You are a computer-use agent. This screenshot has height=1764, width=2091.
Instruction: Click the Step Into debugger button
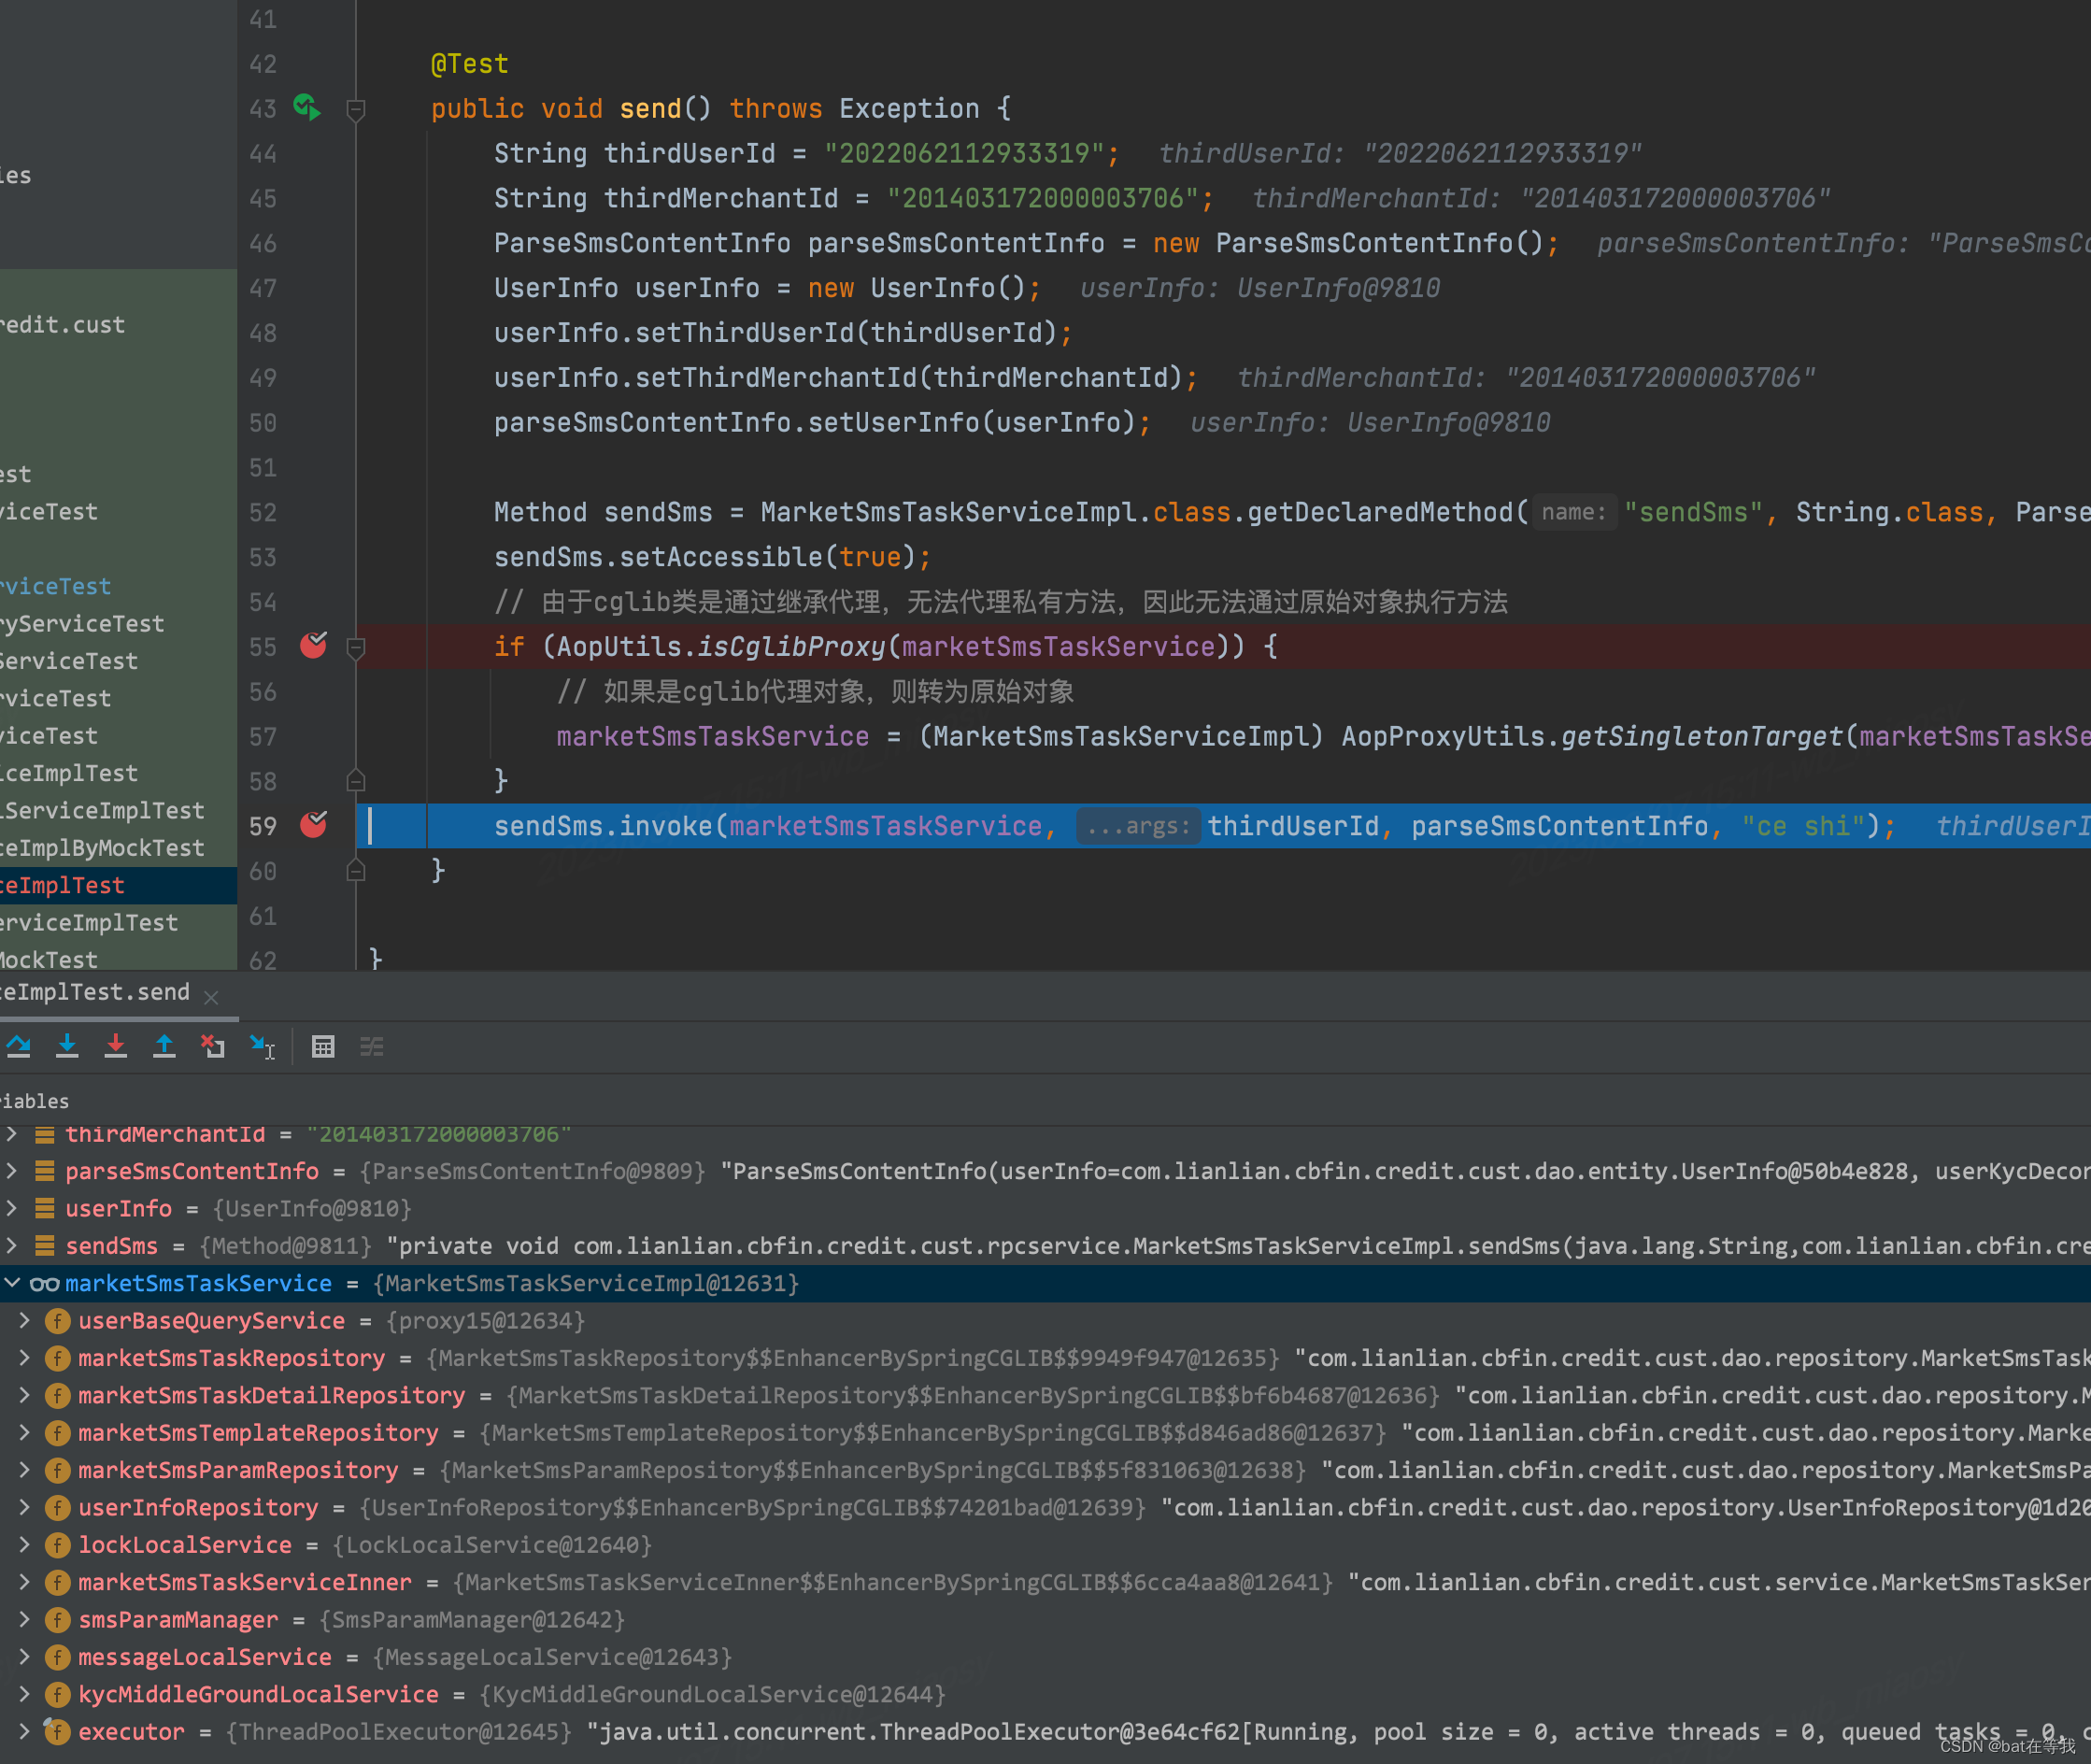(67, 1046)
